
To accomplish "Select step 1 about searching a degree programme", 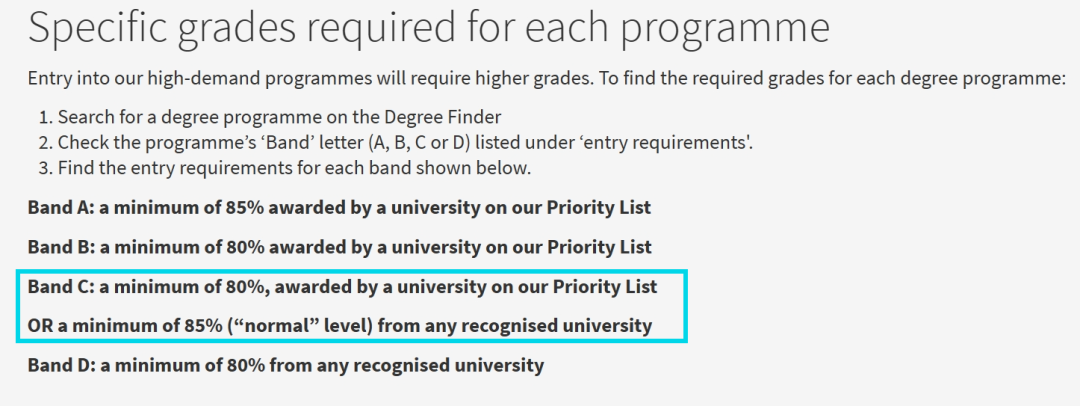I will coord(270,117).
